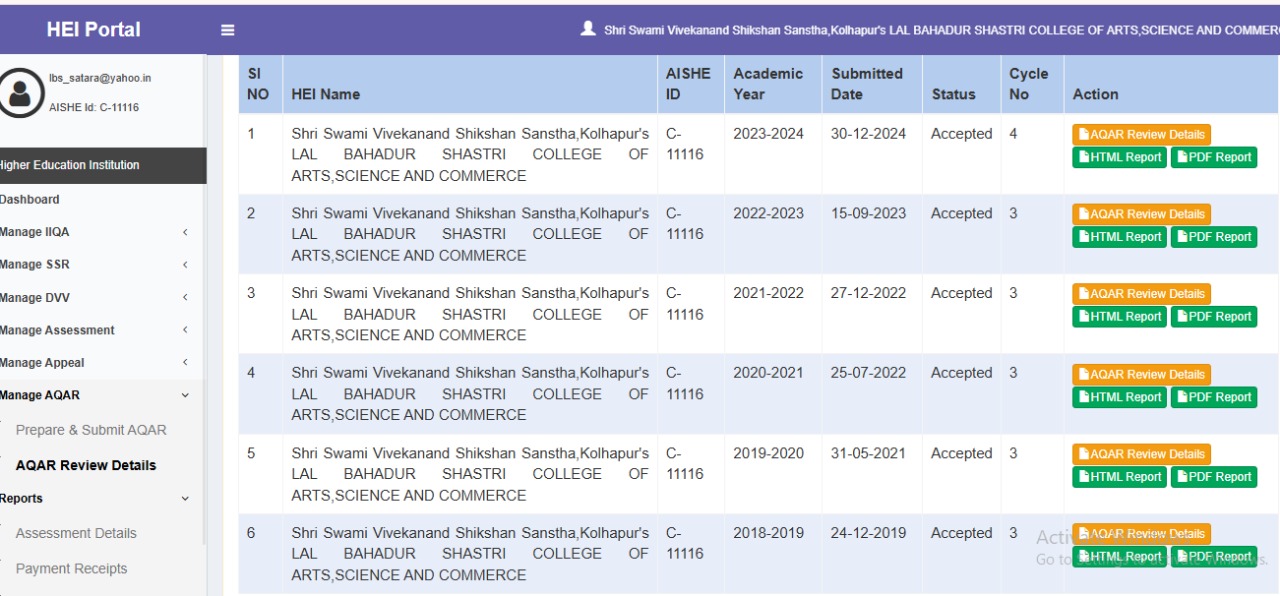Image resolution: width=1280 pixels, height=596 pixels.
Task: Click submitted date 25-07-2022
Action: click(x=868, y=374)
